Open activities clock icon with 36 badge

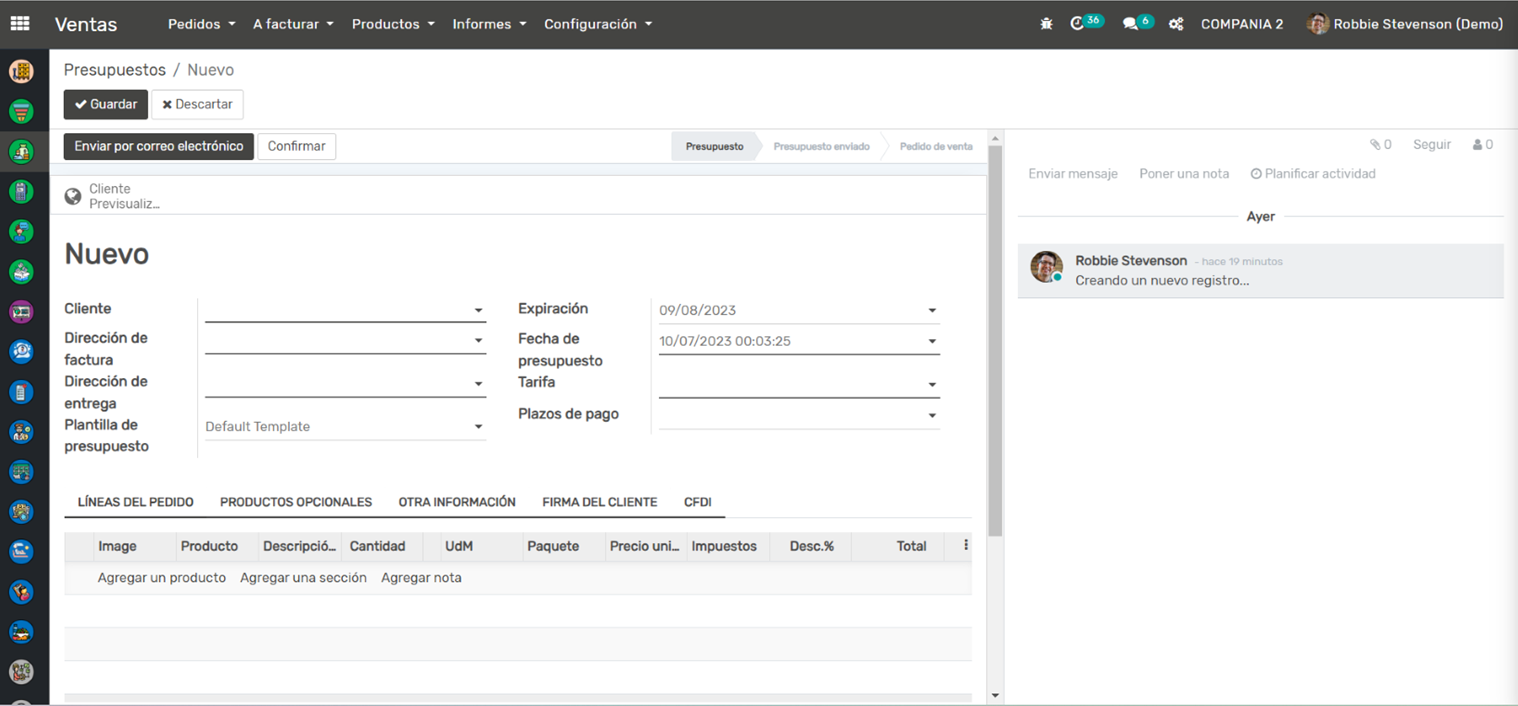[x=1078, y=24]
